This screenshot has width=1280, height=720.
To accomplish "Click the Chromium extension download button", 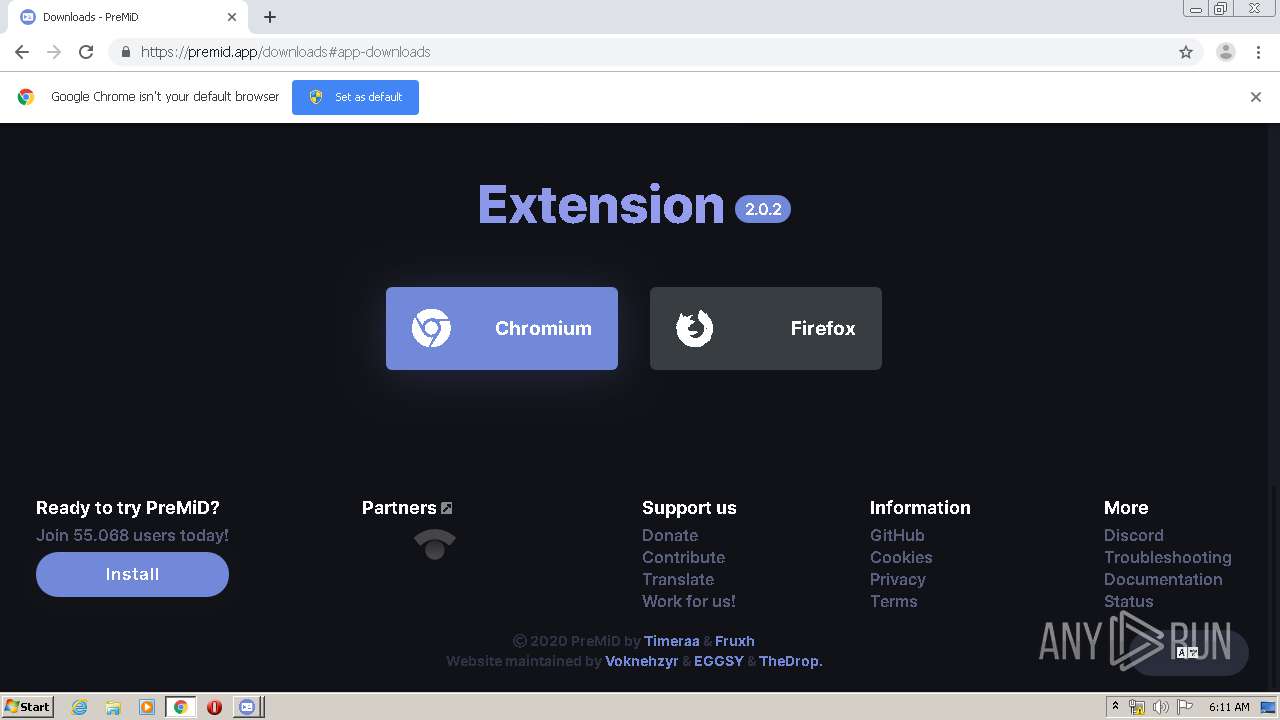I will click(x=502, y=328).
